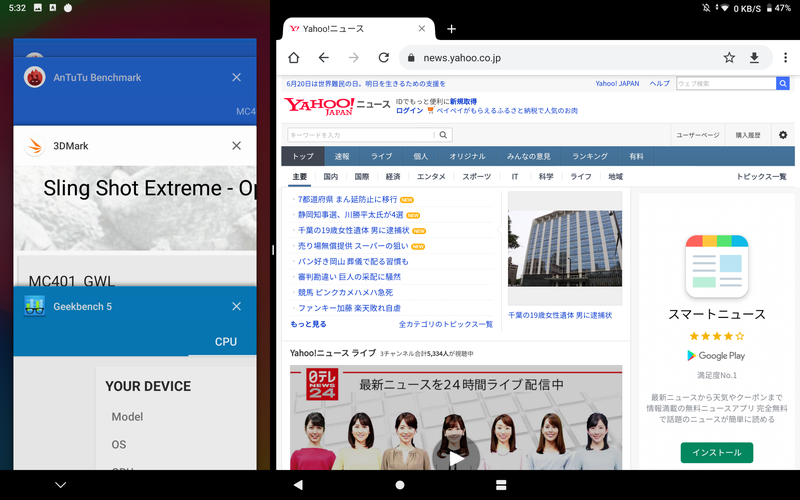The image size is (800, 500).
Task: Reload the Yahoo news page
Action: pyautogui.click(x=384, y=58)
